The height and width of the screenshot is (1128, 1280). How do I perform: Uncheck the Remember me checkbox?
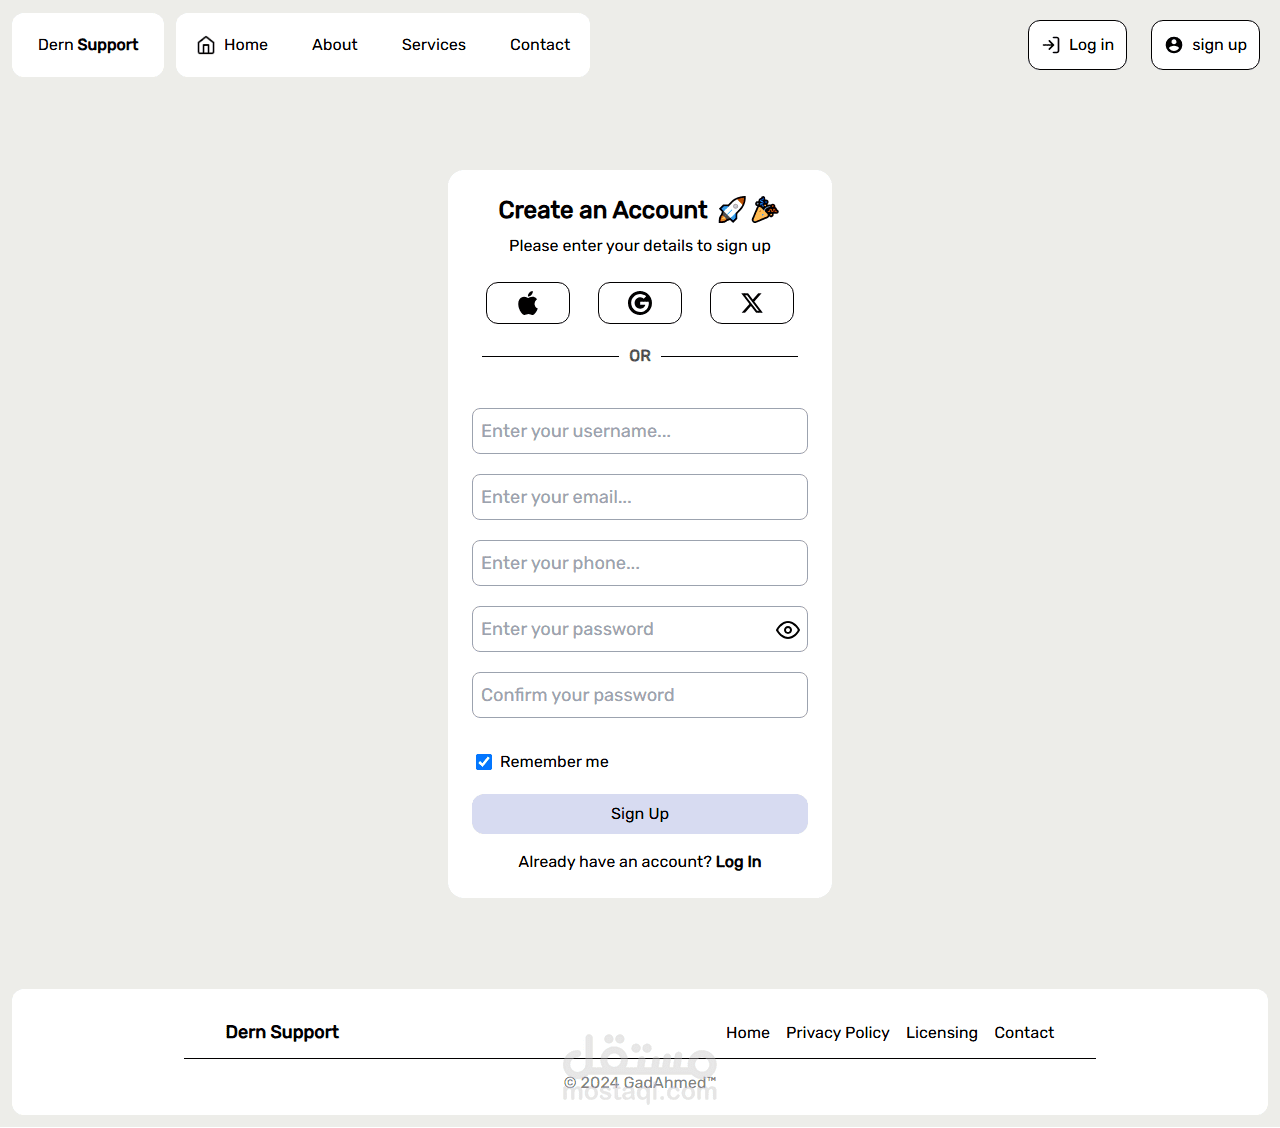[x=484, y=762]
